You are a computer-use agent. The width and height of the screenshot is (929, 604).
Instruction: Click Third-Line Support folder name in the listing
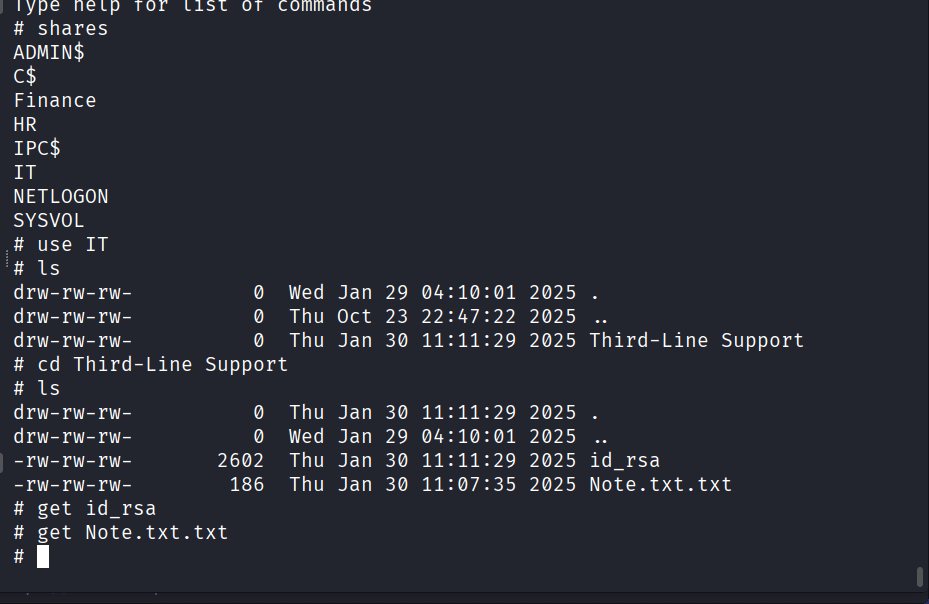(x=696, y=341)
